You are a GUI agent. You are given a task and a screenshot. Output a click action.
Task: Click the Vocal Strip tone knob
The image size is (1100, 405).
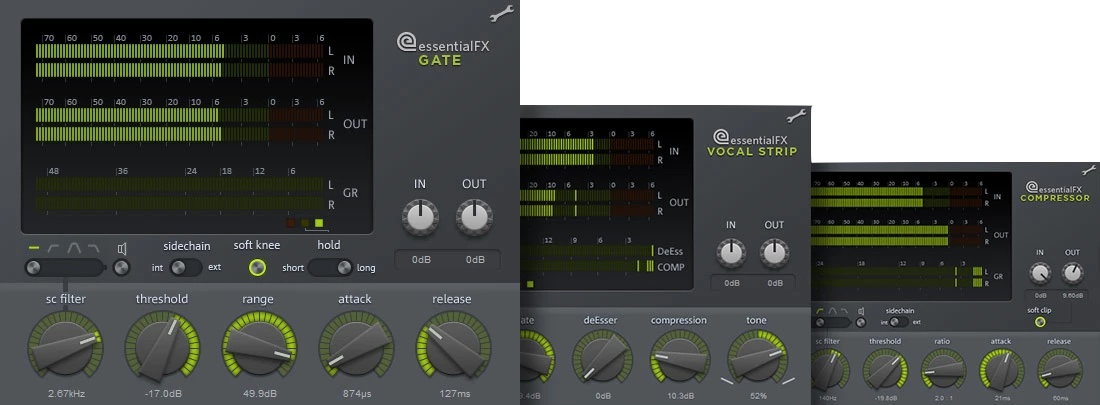[757, 359]
